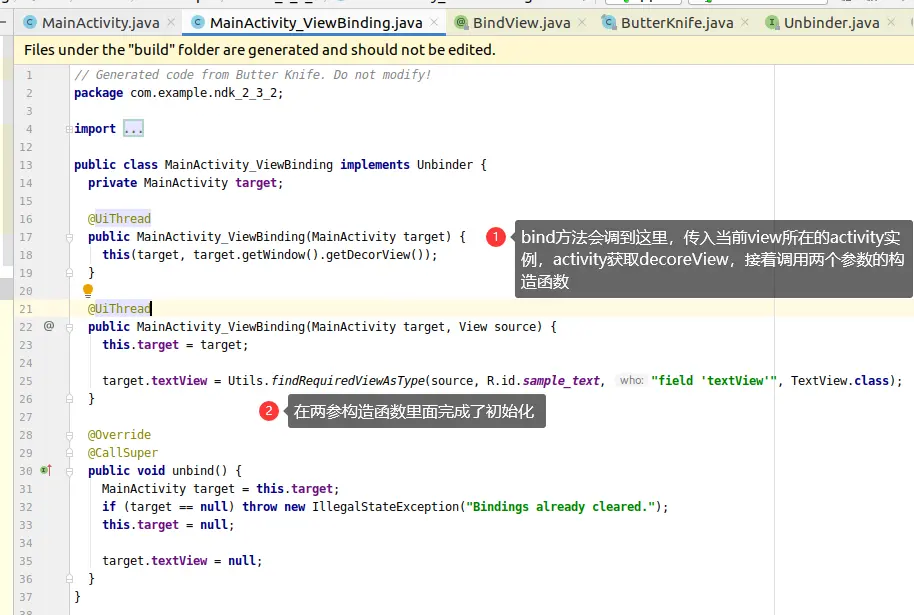Click the string "field 'textView'" on line 25
The image size is (914, 615).
coord(713,381)
